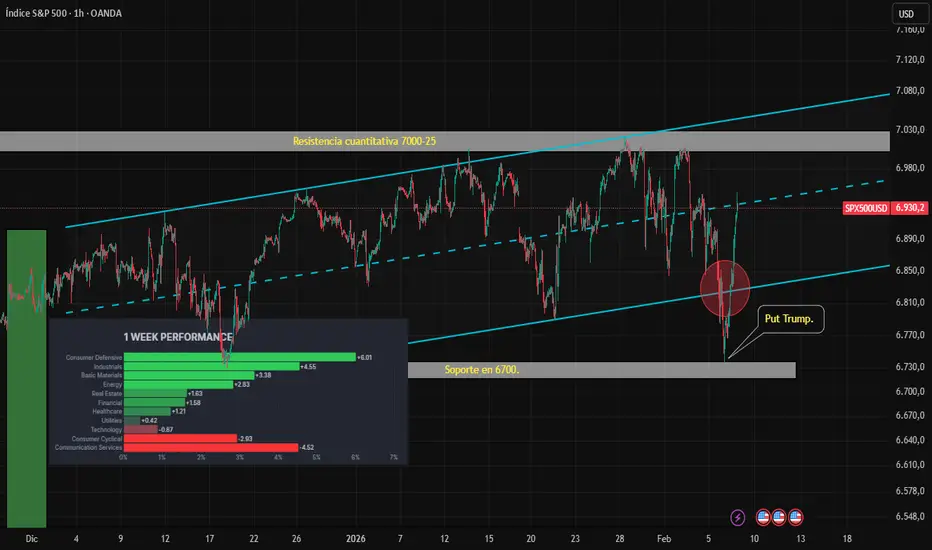Click the Financial sector label
Viewport: 932px width, 550px height.
pyautogui.click(x=110, y=403)
